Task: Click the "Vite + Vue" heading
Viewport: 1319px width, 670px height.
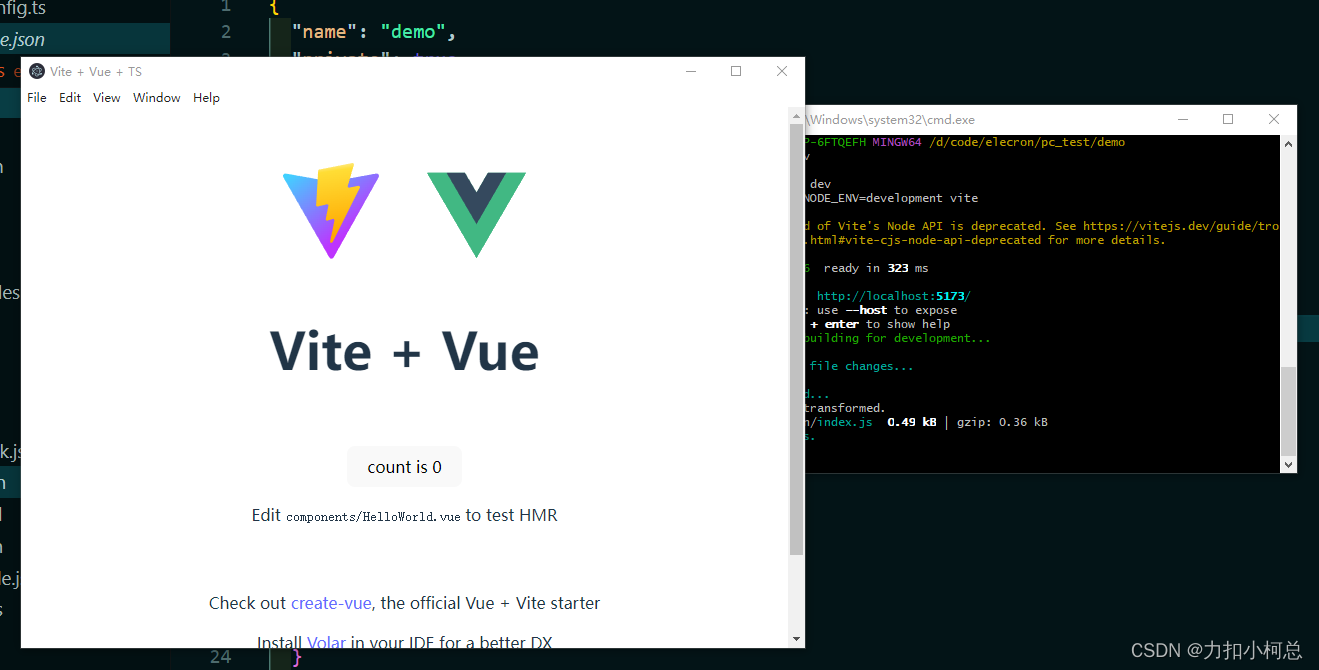Action: pos(404,351)
